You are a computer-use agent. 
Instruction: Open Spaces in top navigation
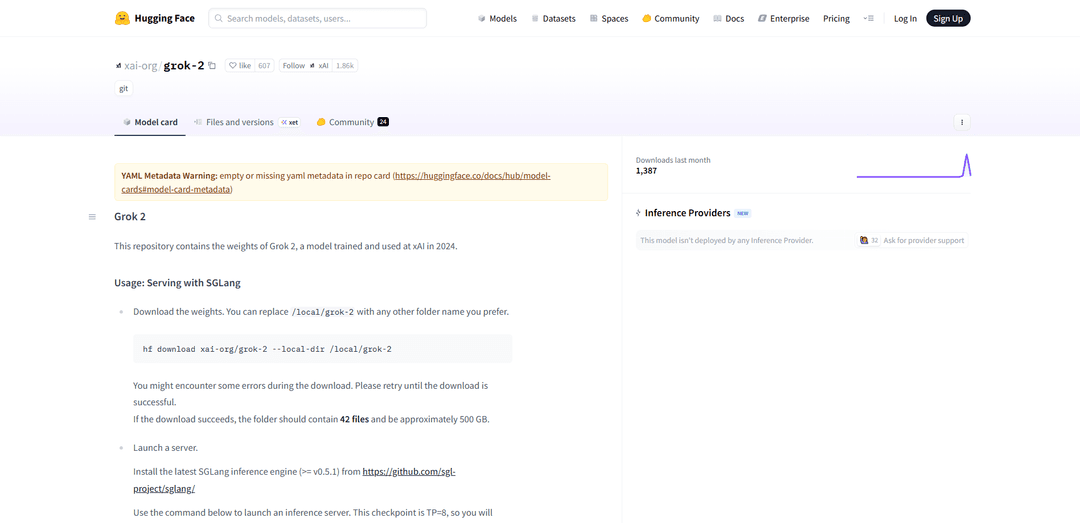[609, 19]
